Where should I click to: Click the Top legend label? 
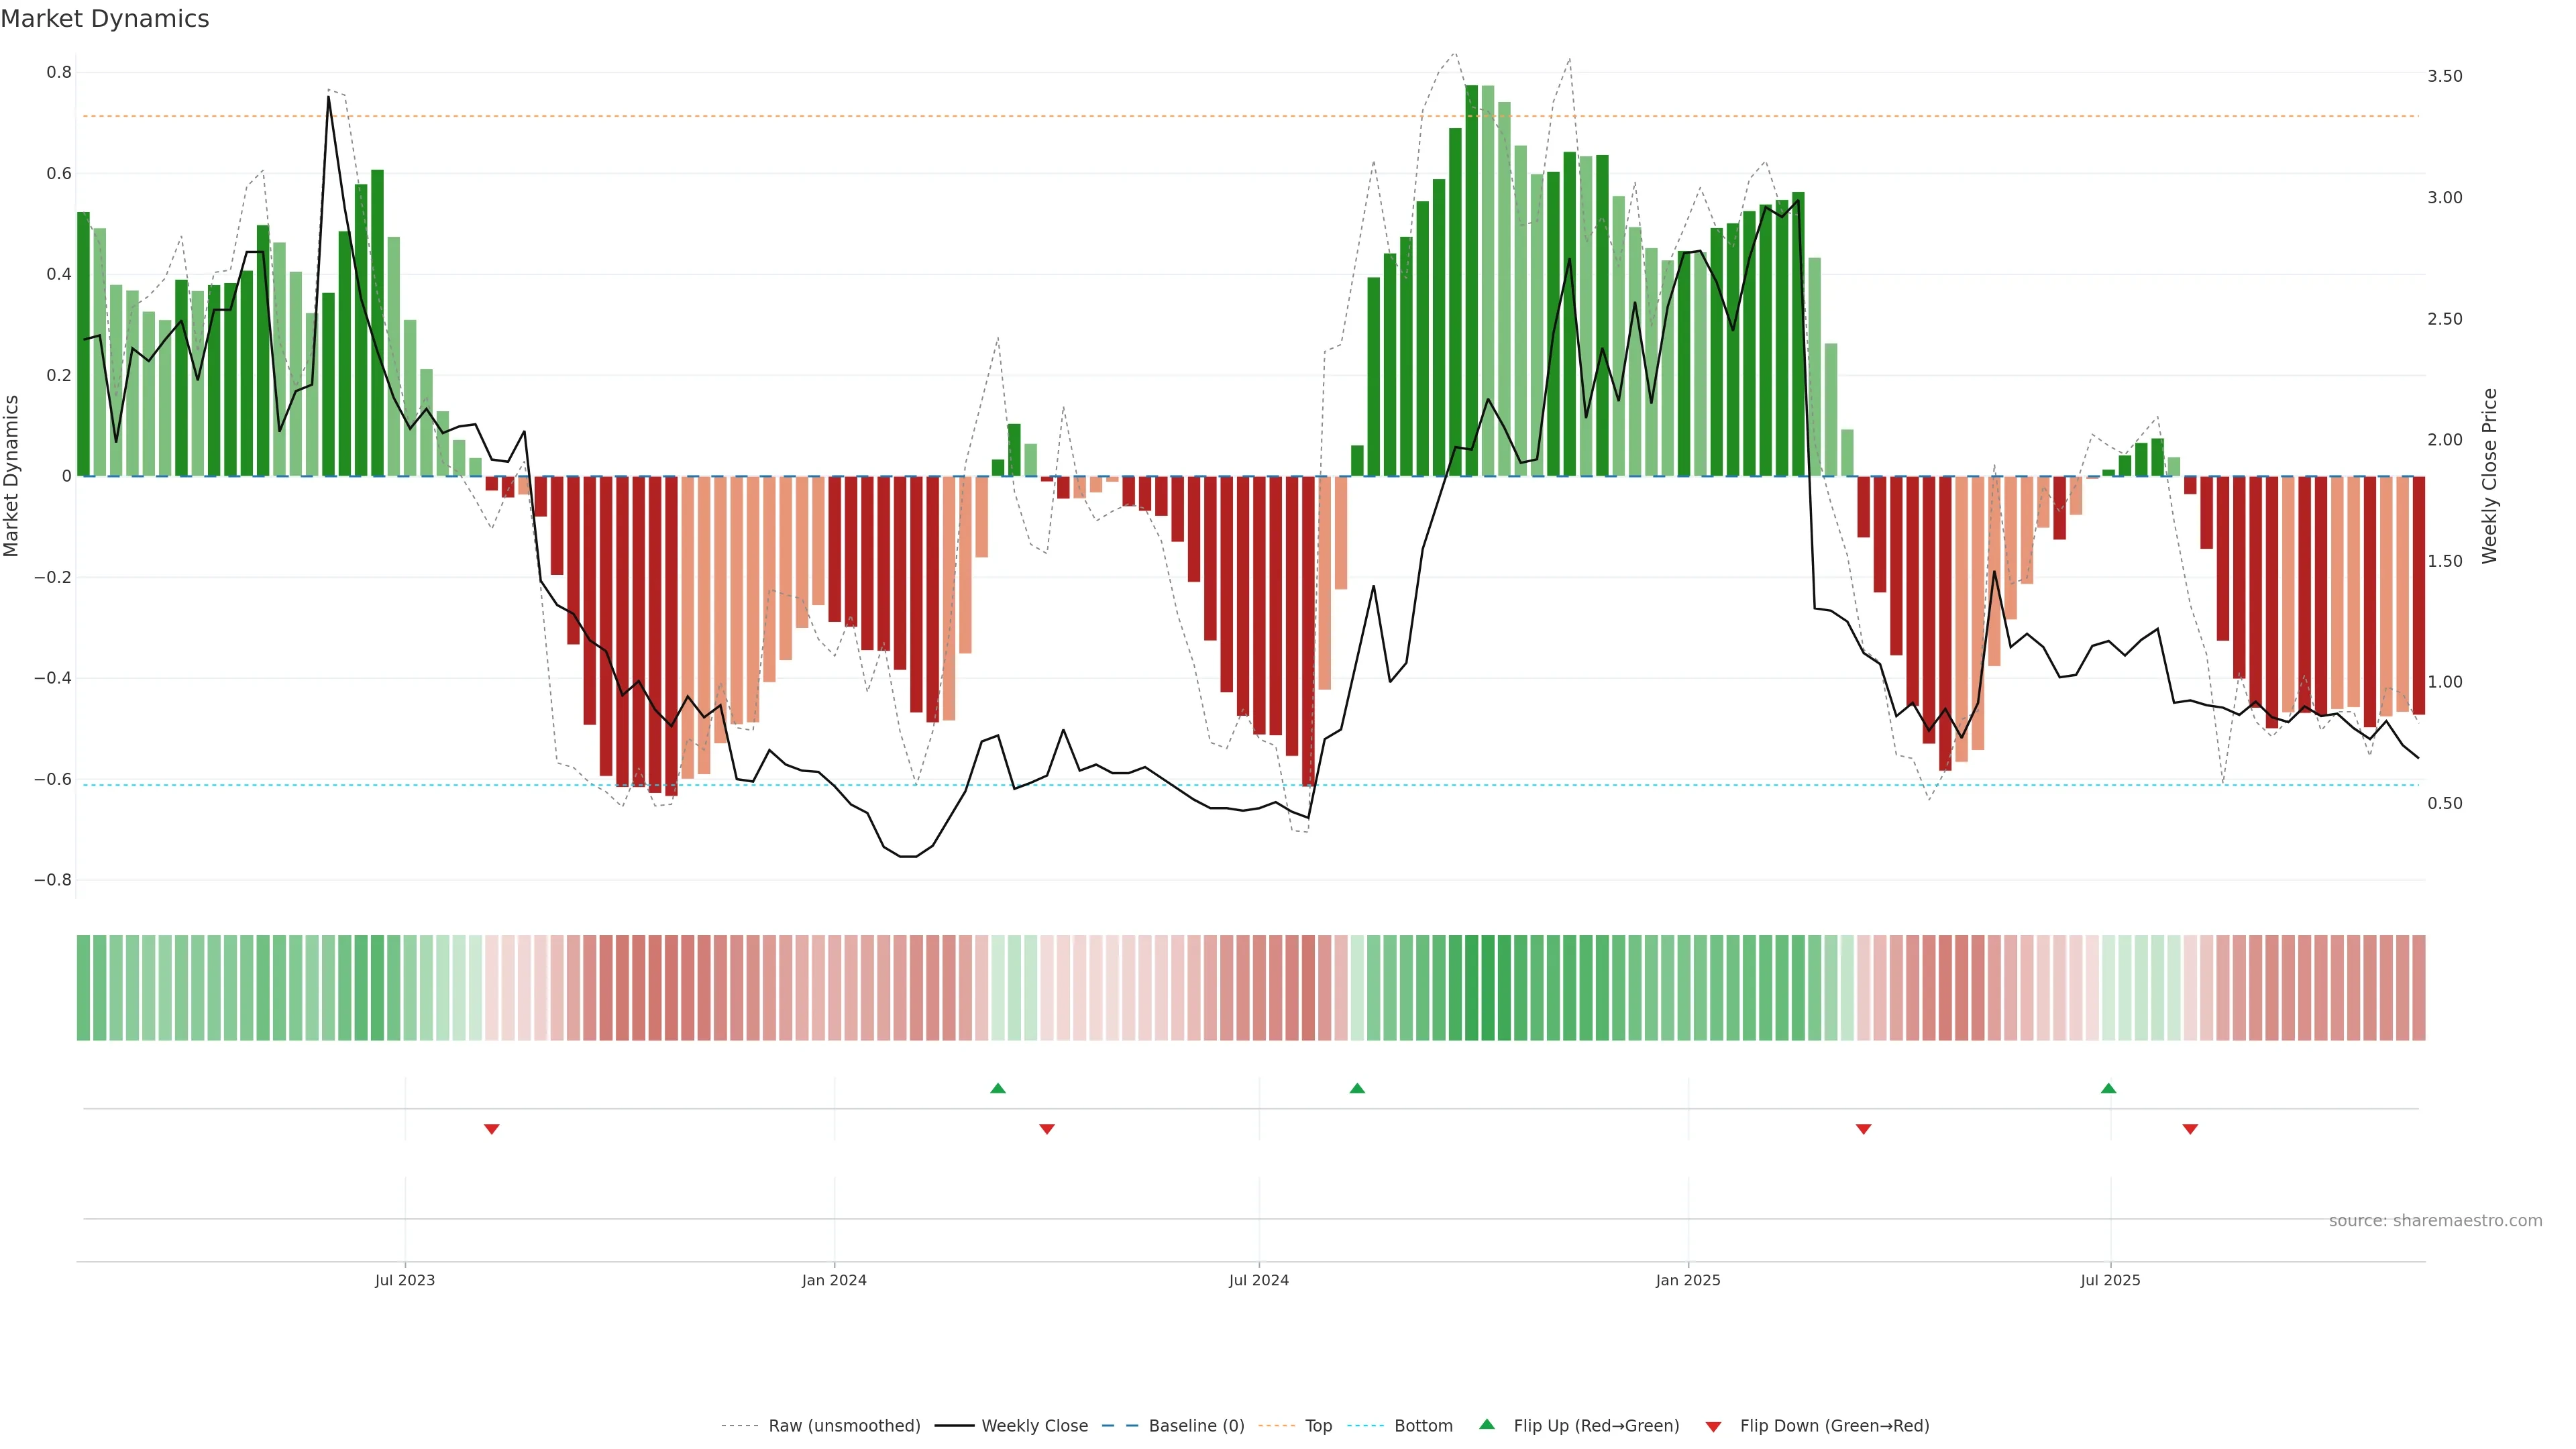[x=1318, y=1426]
